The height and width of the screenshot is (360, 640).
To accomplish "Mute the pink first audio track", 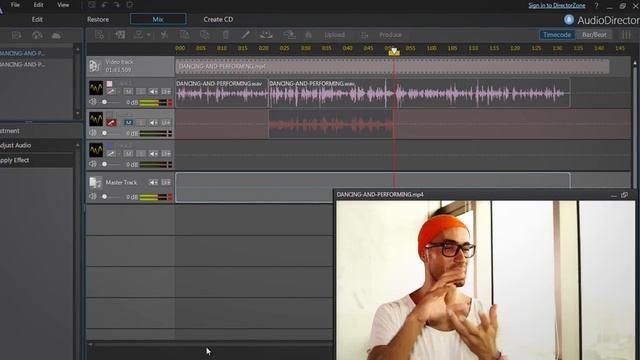I will (128, 91).
